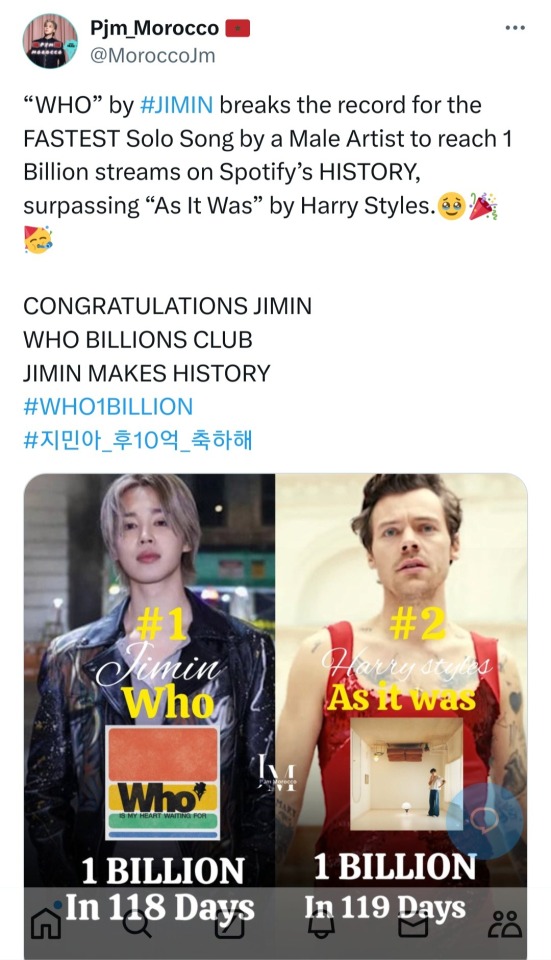Screen dimensions: 551x960
Task: Open the Grok slash-box icon in bottom bar
Action: click(x=231, y=924)
